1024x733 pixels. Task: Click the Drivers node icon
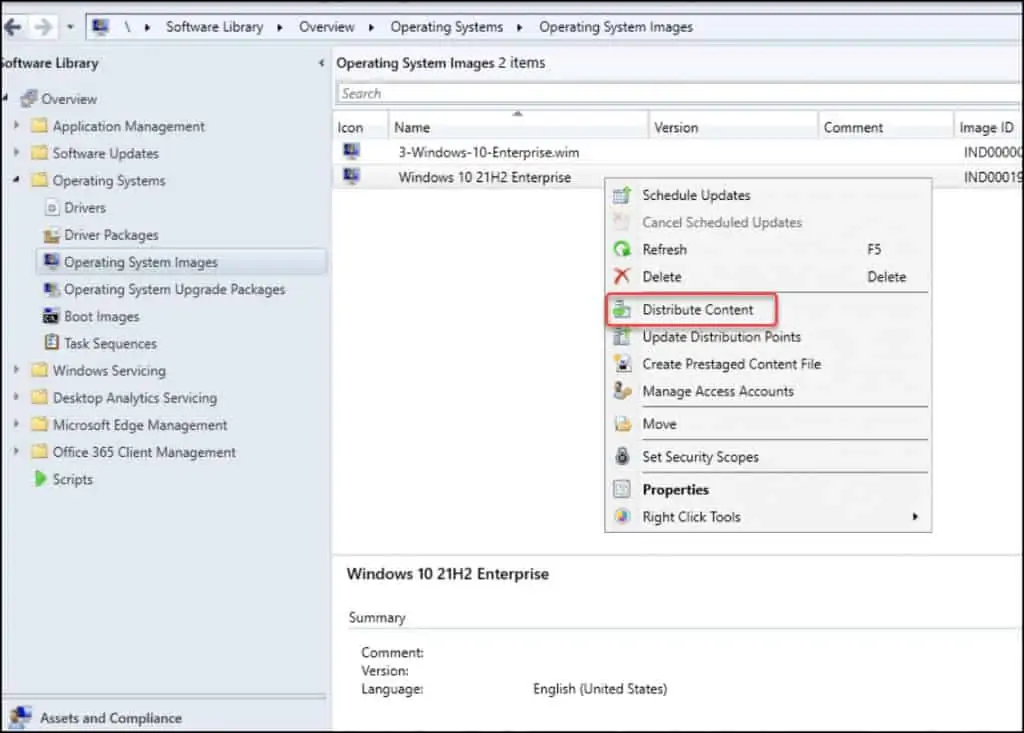click(52, 208)
